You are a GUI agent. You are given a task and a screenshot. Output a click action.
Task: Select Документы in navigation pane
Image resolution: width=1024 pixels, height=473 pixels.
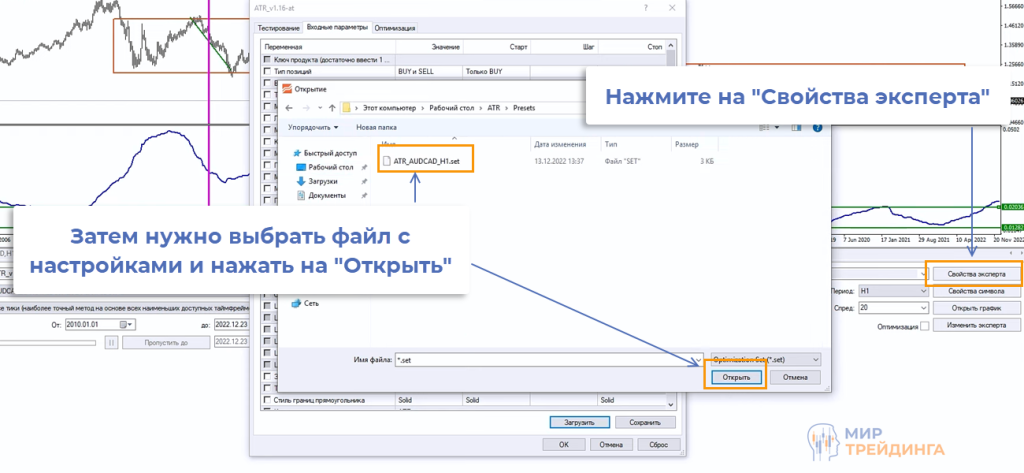pos(327,195)
